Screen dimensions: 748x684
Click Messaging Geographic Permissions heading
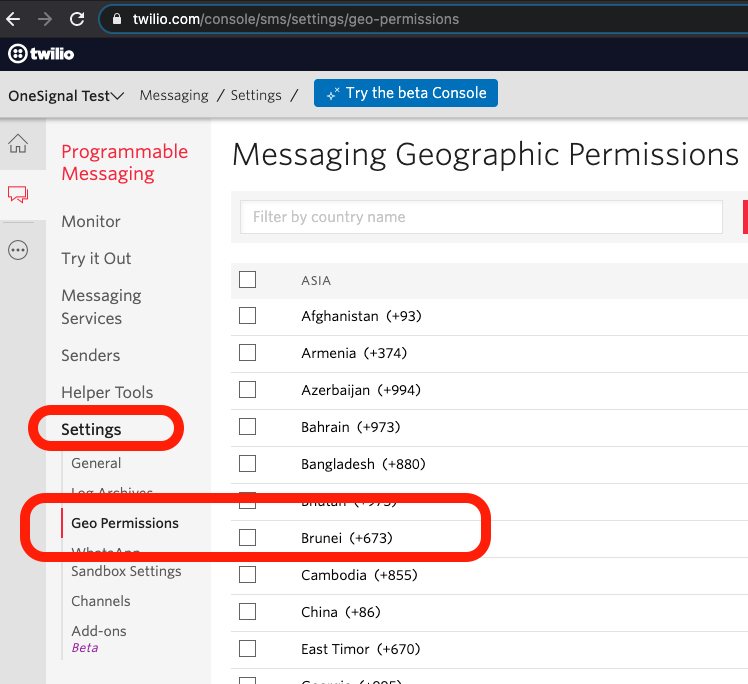click(486, 155)
